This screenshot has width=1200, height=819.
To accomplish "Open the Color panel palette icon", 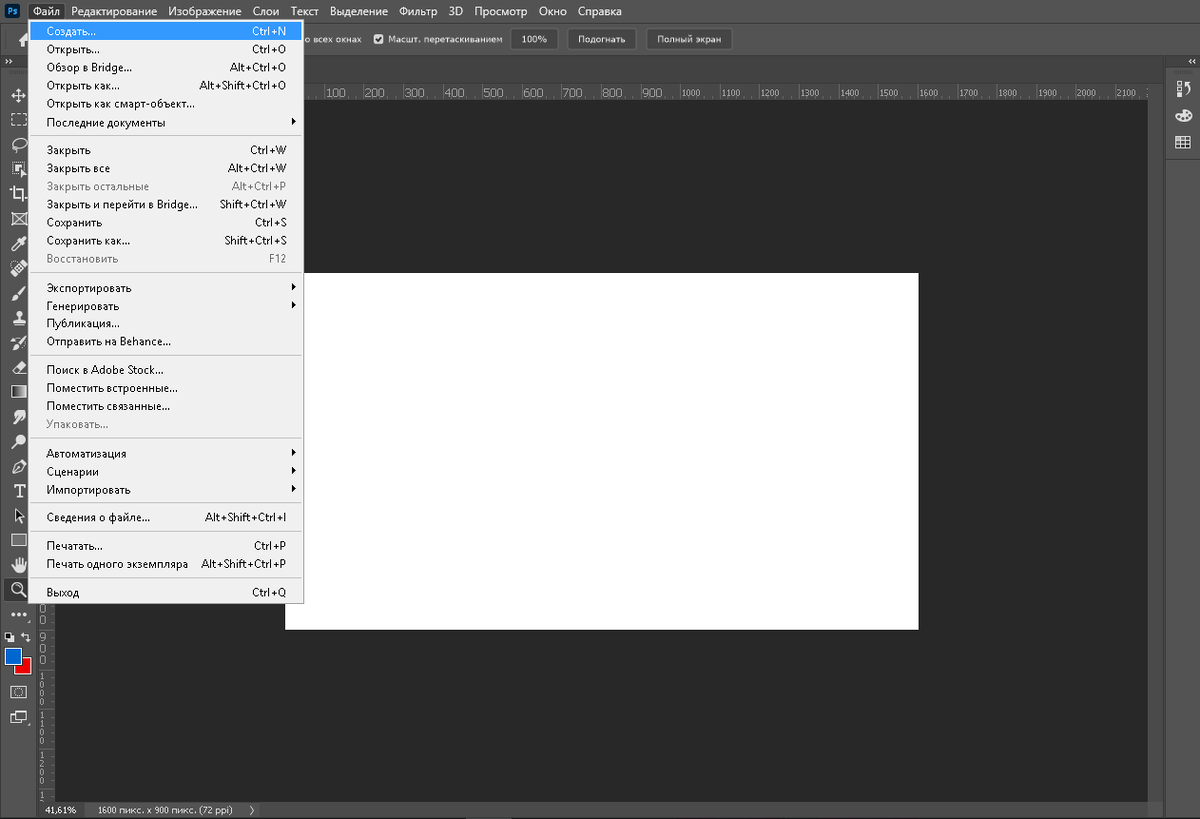I will pyautogui.click(x=1183, y=115).
